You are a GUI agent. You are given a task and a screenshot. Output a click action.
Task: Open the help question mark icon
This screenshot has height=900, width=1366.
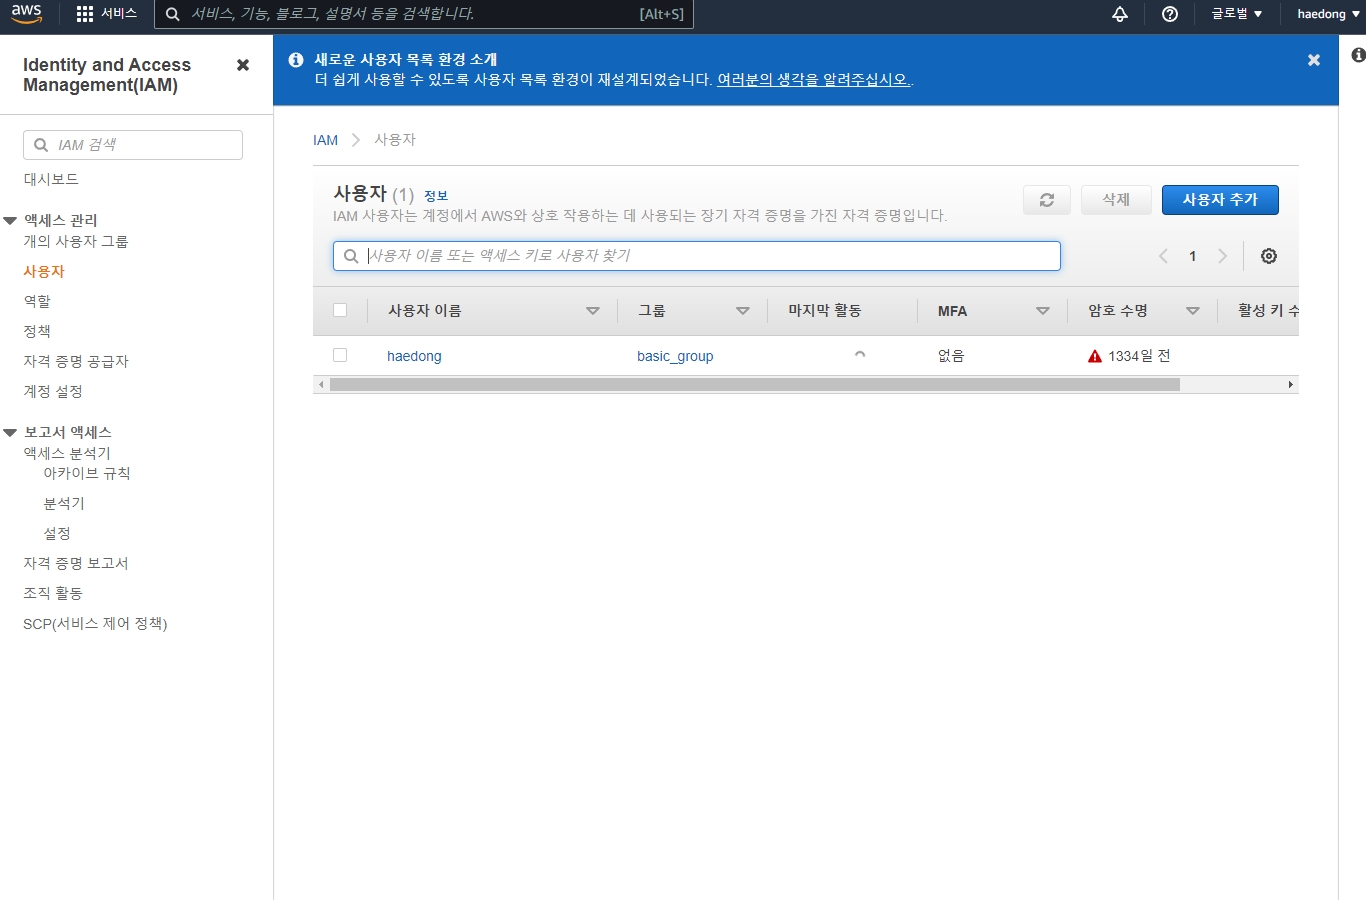[1170, 14]
